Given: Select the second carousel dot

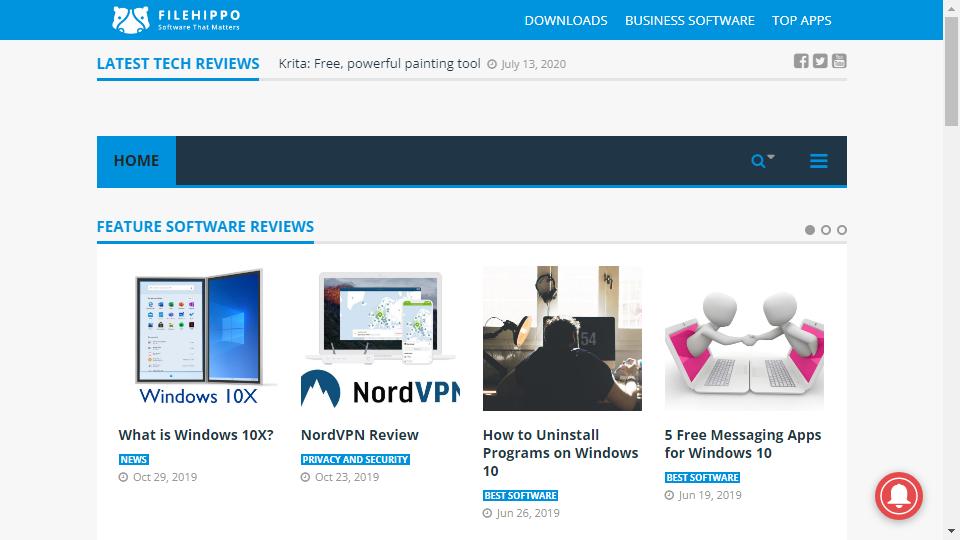Looking at the screenshot, I should click(825, 230).
